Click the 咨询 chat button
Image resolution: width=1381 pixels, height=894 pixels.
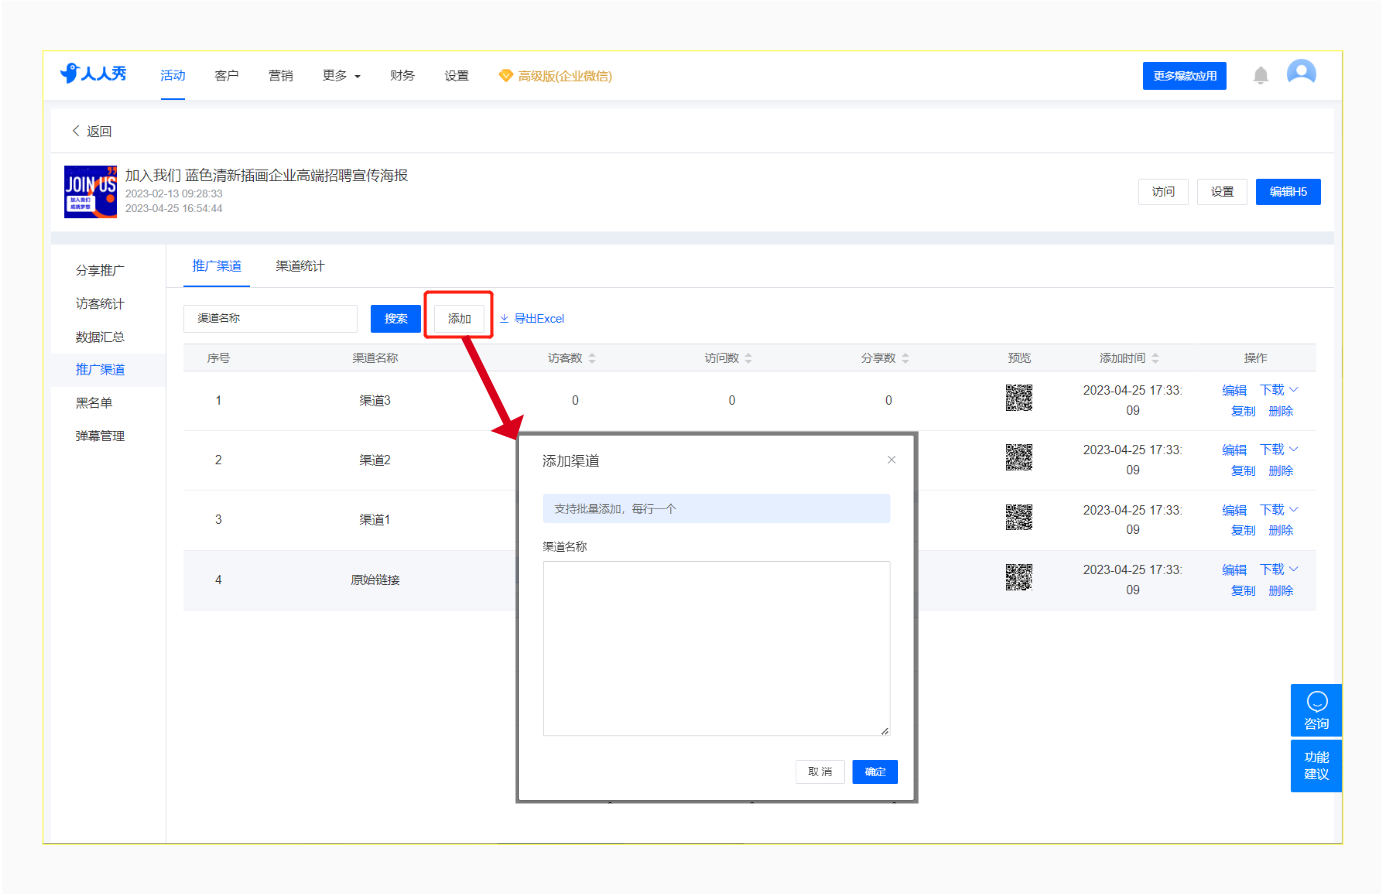tap(1316, 710)
